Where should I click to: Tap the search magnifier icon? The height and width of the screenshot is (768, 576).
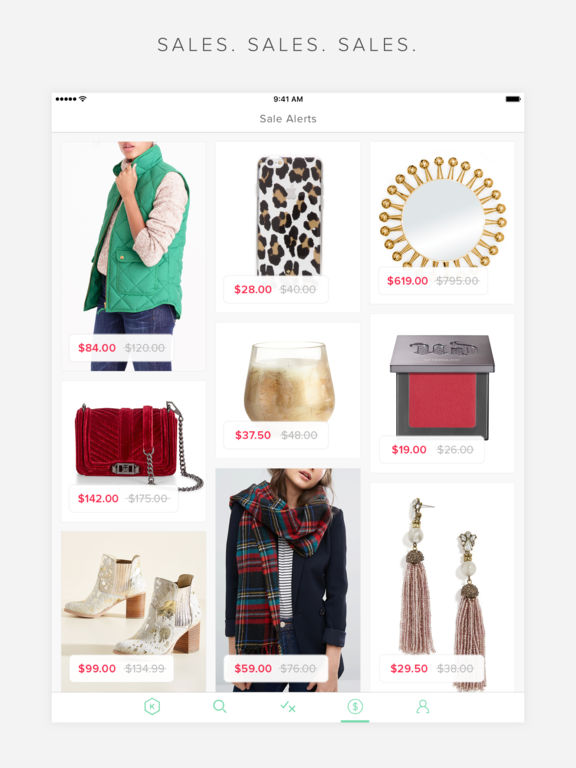(219, 706)
